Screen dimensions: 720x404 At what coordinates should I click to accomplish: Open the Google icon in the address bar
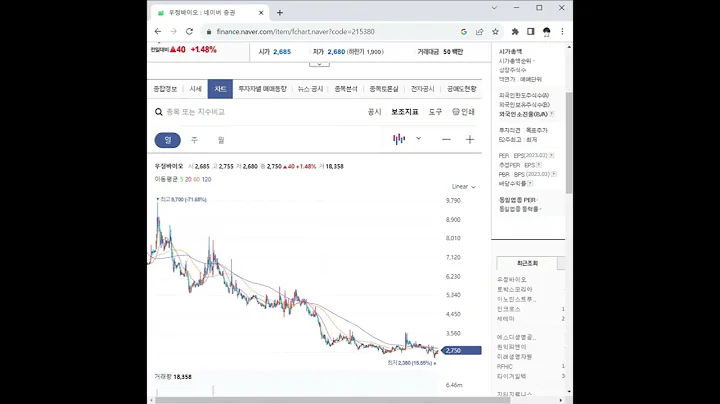[x=464, y=31]
